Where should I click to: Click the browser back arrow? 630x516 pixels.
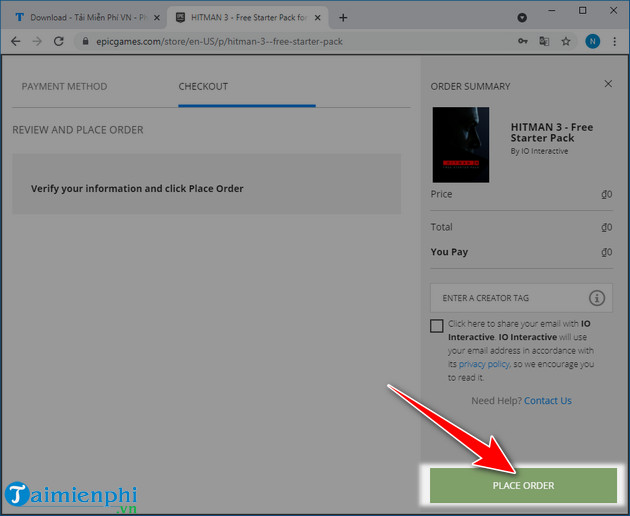(x=15, y=41)
